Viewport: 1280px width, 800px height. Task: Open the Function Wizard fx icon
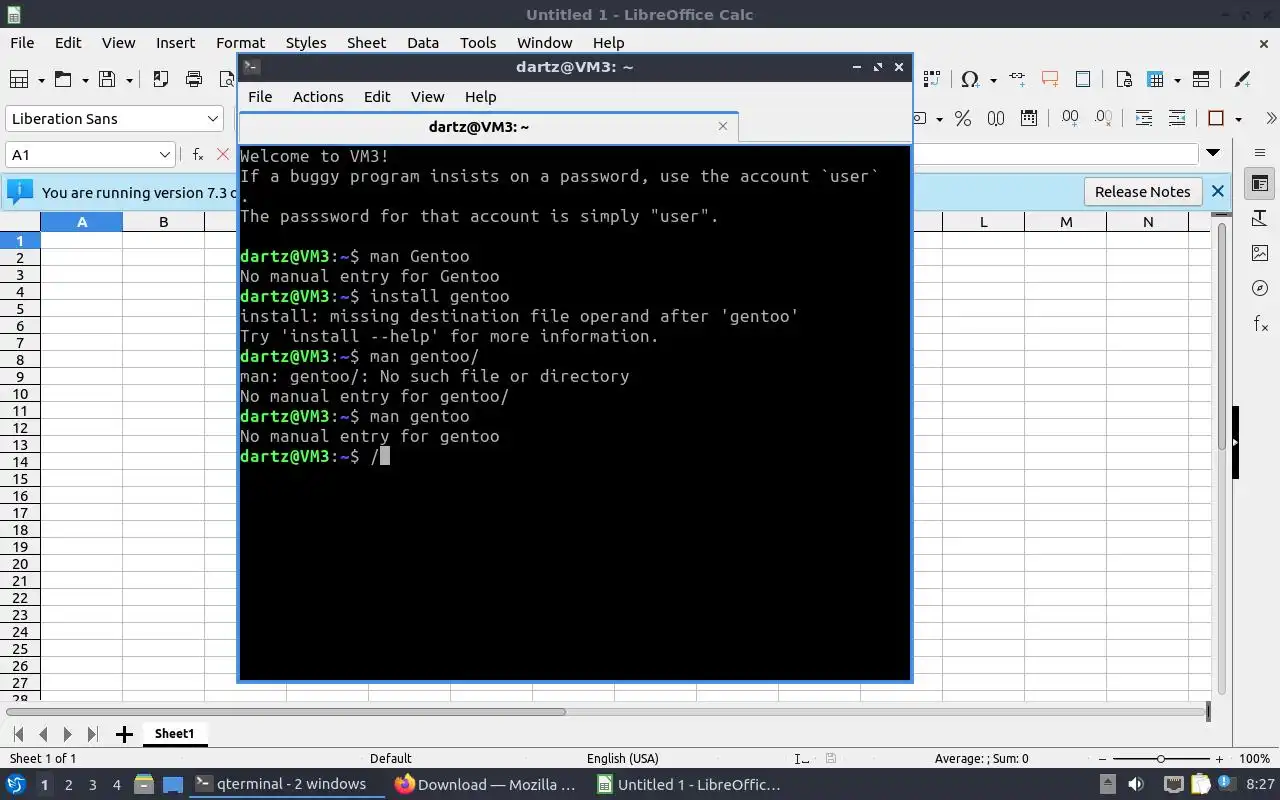pos(198,154)
